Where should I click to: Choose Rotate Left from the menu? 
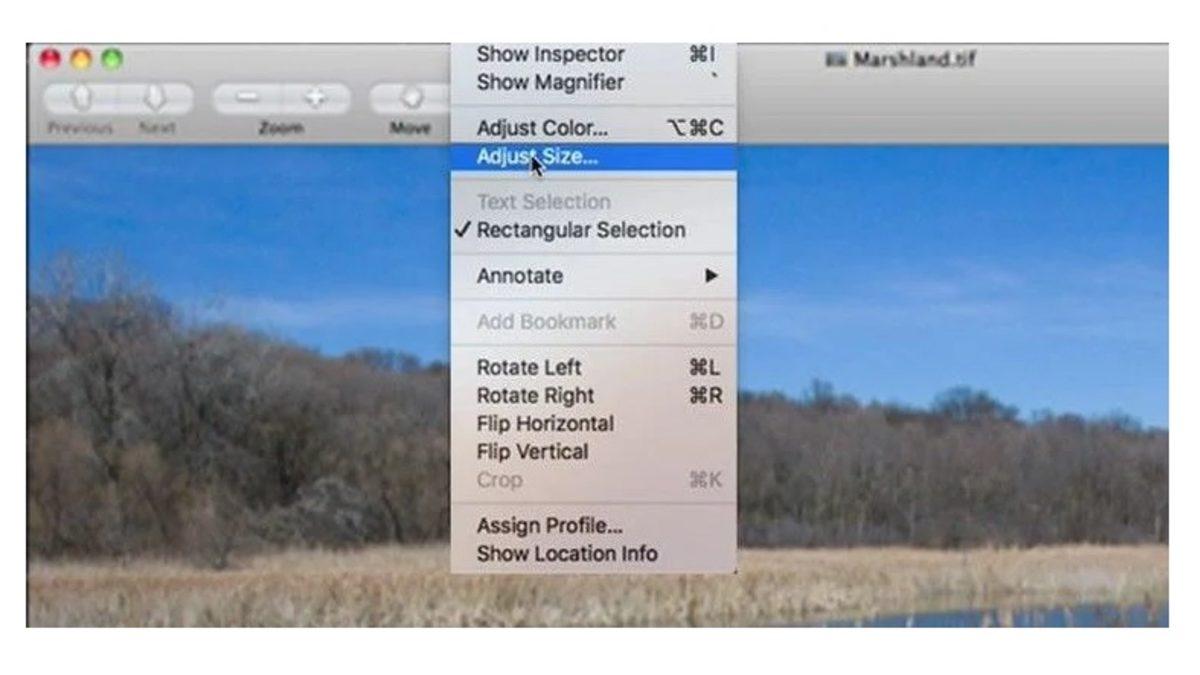pyautogui.click(x=529, y=367)
